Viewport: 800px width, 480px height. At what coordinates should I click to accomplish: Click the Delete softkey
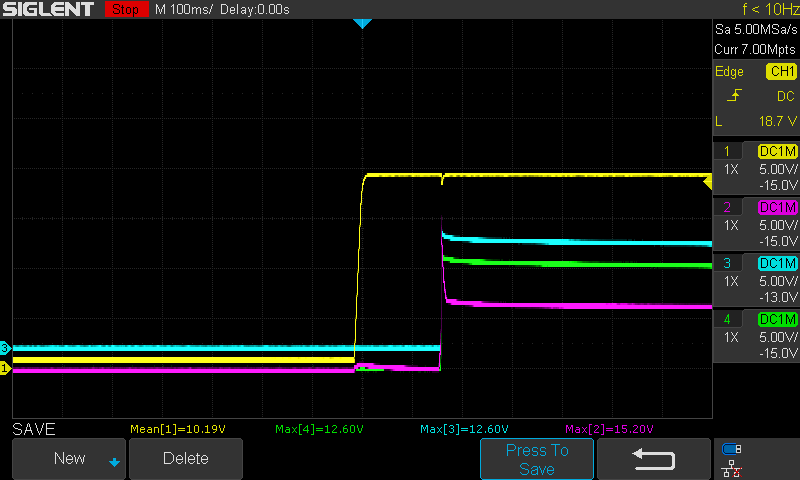click(x=186, y=459)
